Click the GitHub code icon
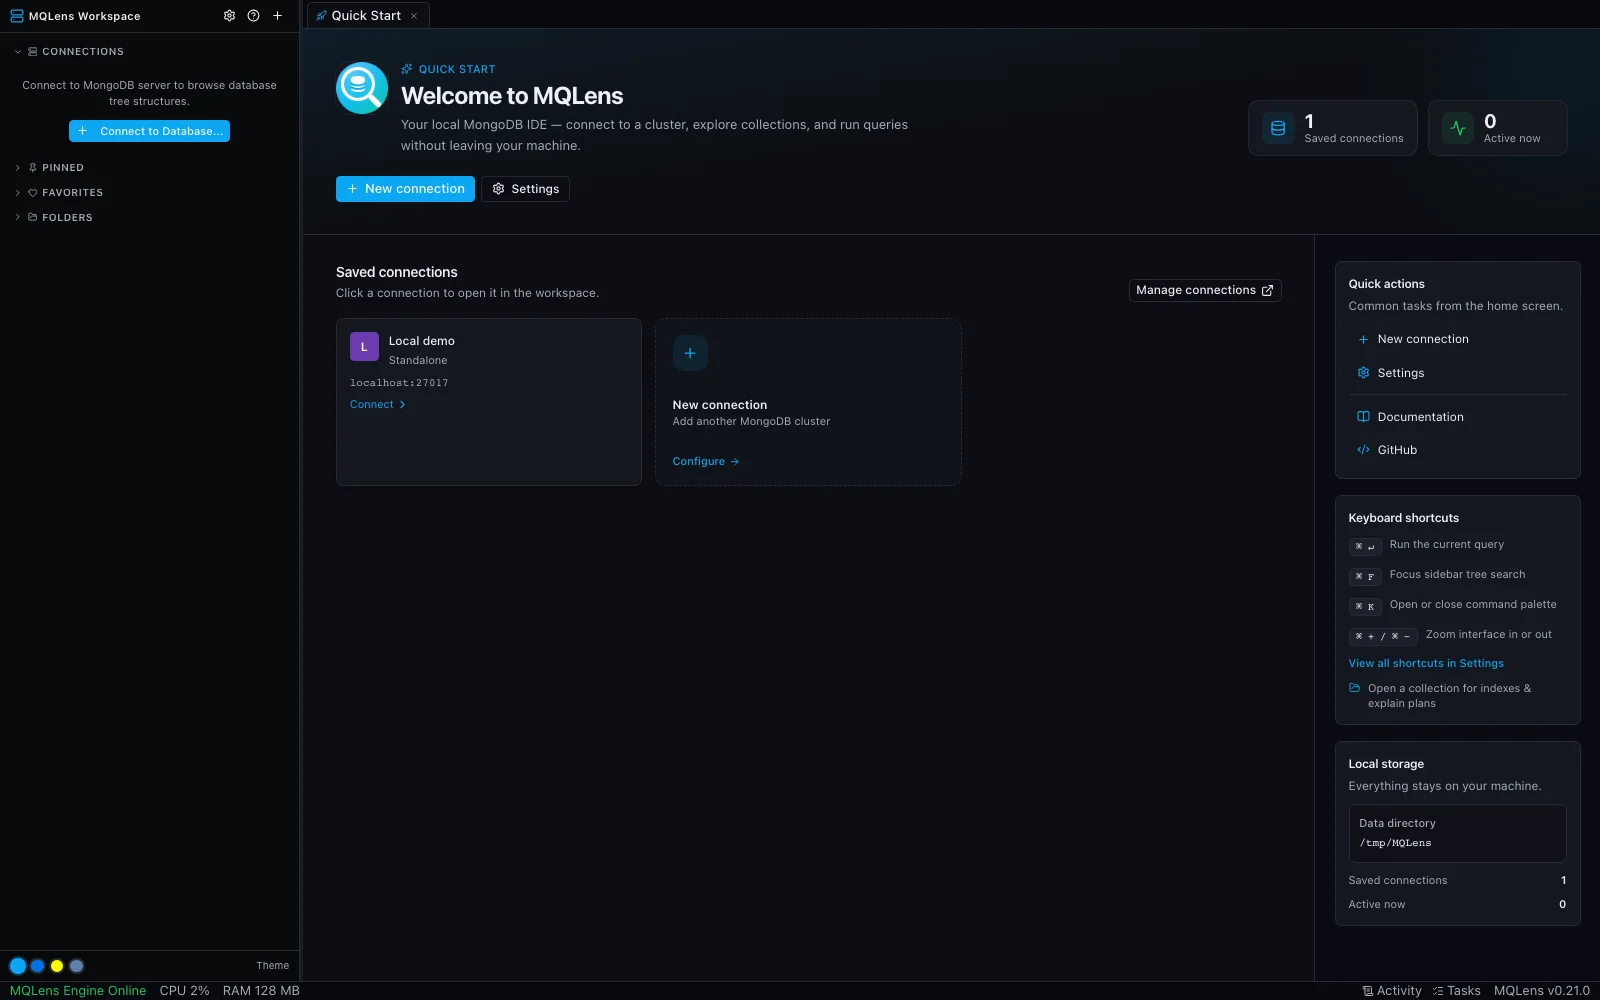The height and width of the screenshot is (1000, 1600). pos(1363,450)
